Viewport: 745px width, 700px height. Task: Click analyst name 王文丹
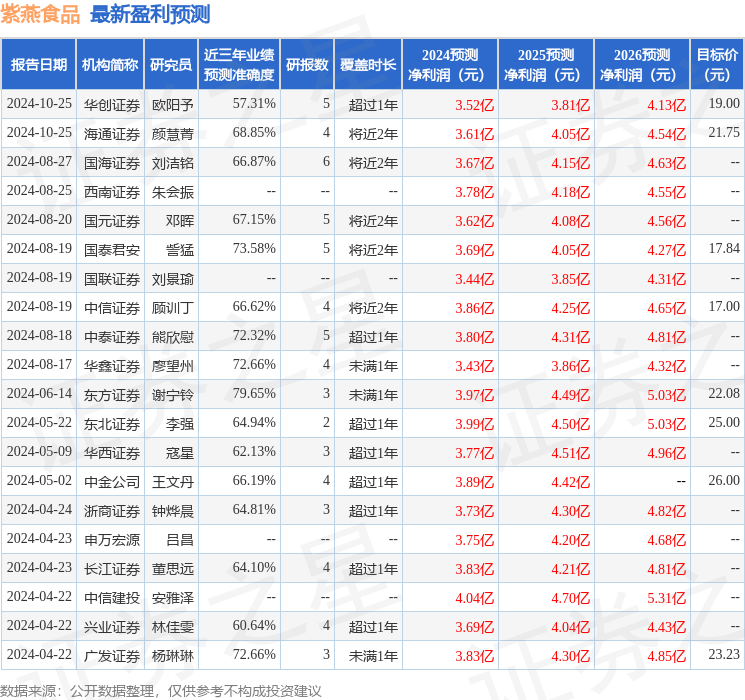coord(172,482)
